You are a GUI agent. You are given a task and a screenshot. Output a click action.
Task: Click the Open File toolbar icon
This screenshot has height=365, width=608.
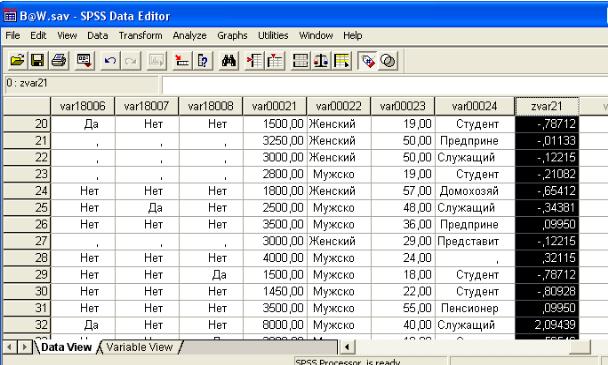pyautogui.click(x=17, y=61)
